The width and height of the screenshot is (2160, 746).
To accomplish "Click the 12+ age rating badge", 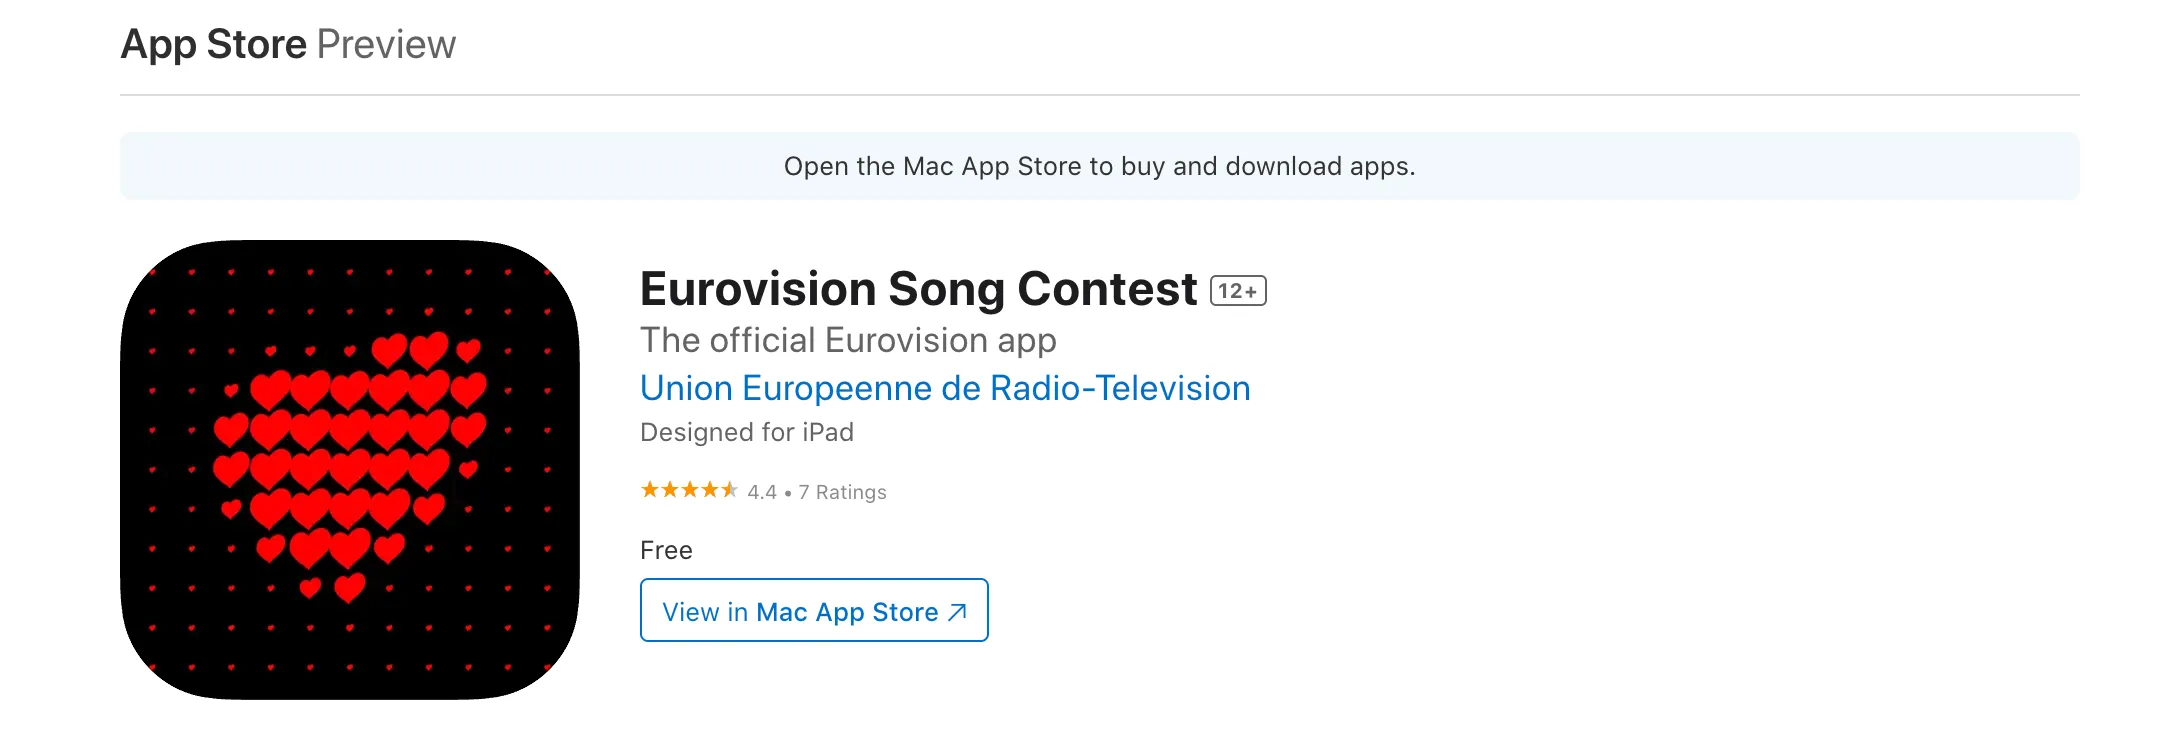I will pos(1238,291).
